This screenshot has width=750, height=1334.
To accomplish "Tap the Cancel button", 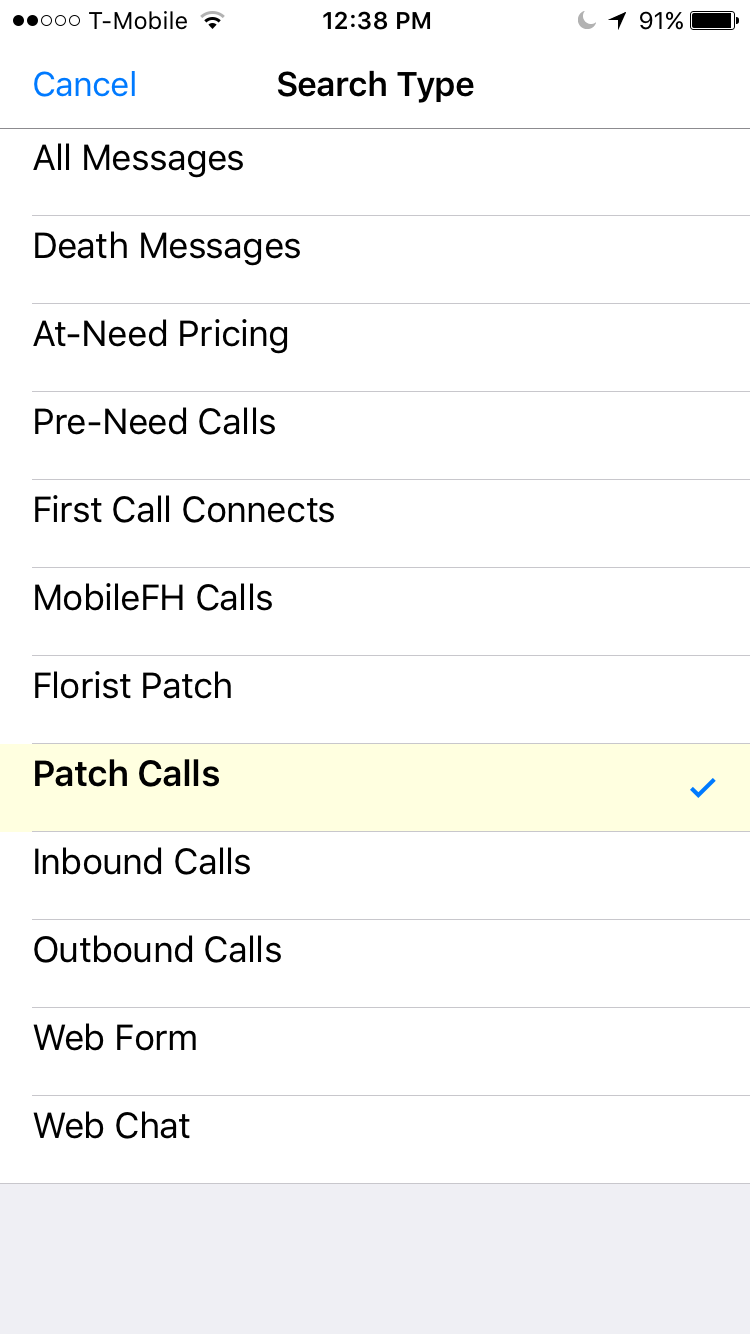I will (85, 85).
